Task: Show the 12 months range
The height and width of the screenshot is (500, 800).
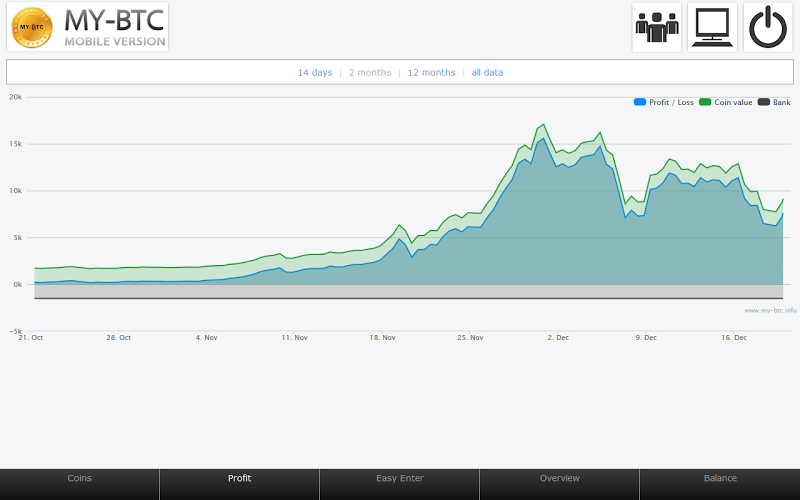Action: pos(431,73)
